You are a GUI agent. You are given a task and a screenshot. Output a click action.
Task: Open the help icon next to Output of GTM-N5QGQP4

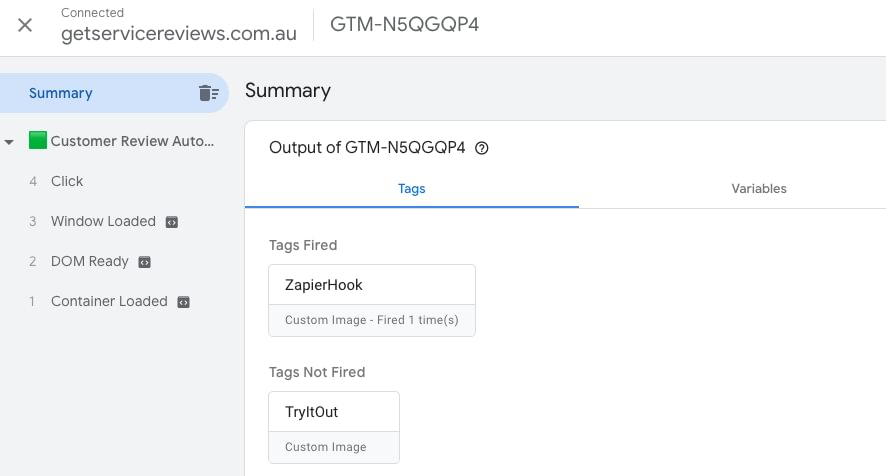[481, 148]
